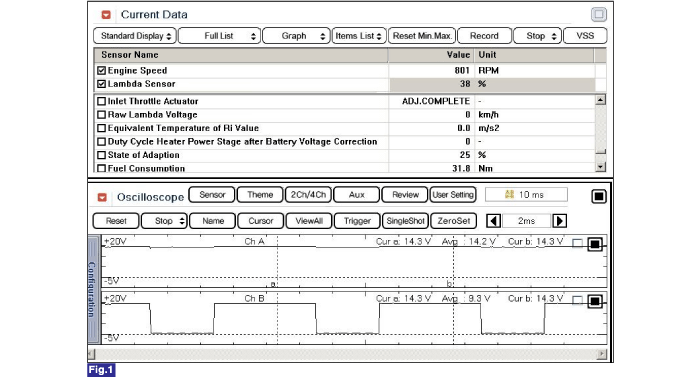700x377 pixels.
Task: Open the Items List dropdown
Action: pos(359,36)
